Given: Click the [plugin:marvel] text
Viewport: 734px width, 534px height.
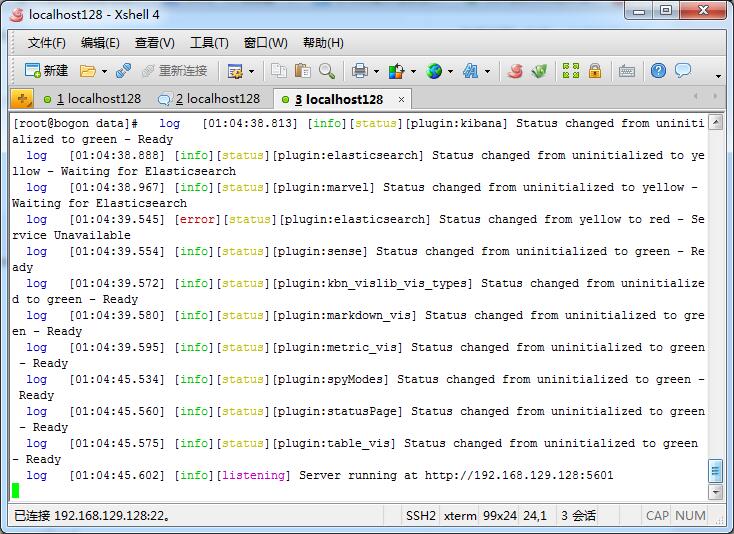Looking at the screenshot, I should pos(323,188).
